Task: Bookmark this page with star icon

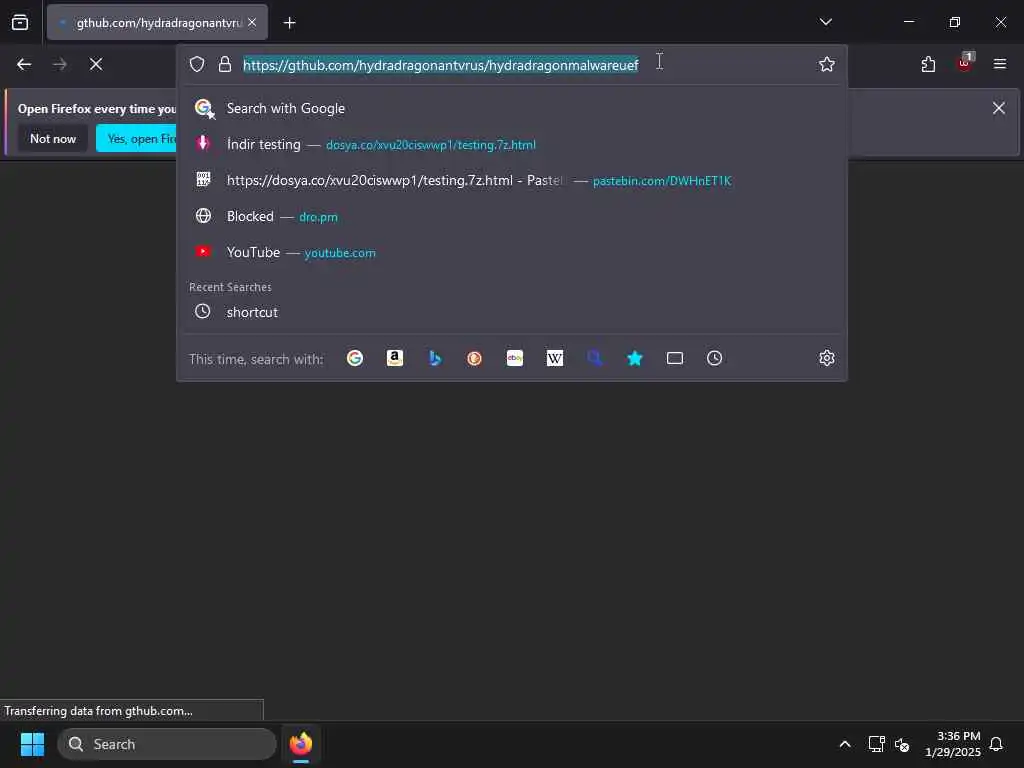Action: (827, 64)
